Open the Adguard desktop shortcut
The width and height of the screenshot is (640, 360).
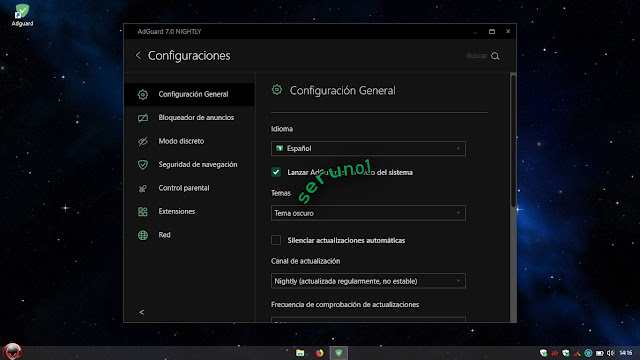(x=22, y=16)
